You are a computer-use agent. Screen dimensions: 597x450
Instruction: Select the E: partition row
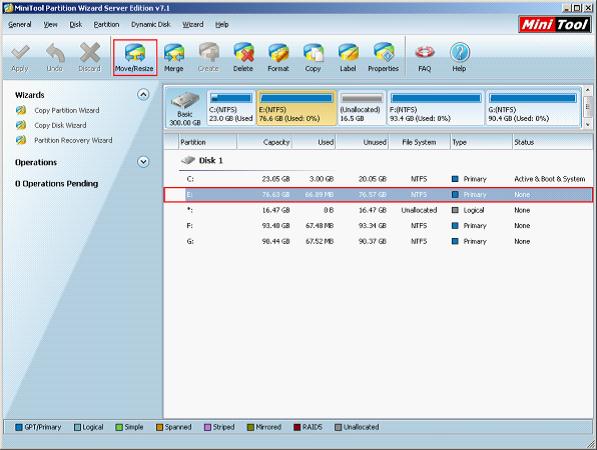tap(378, 195)
